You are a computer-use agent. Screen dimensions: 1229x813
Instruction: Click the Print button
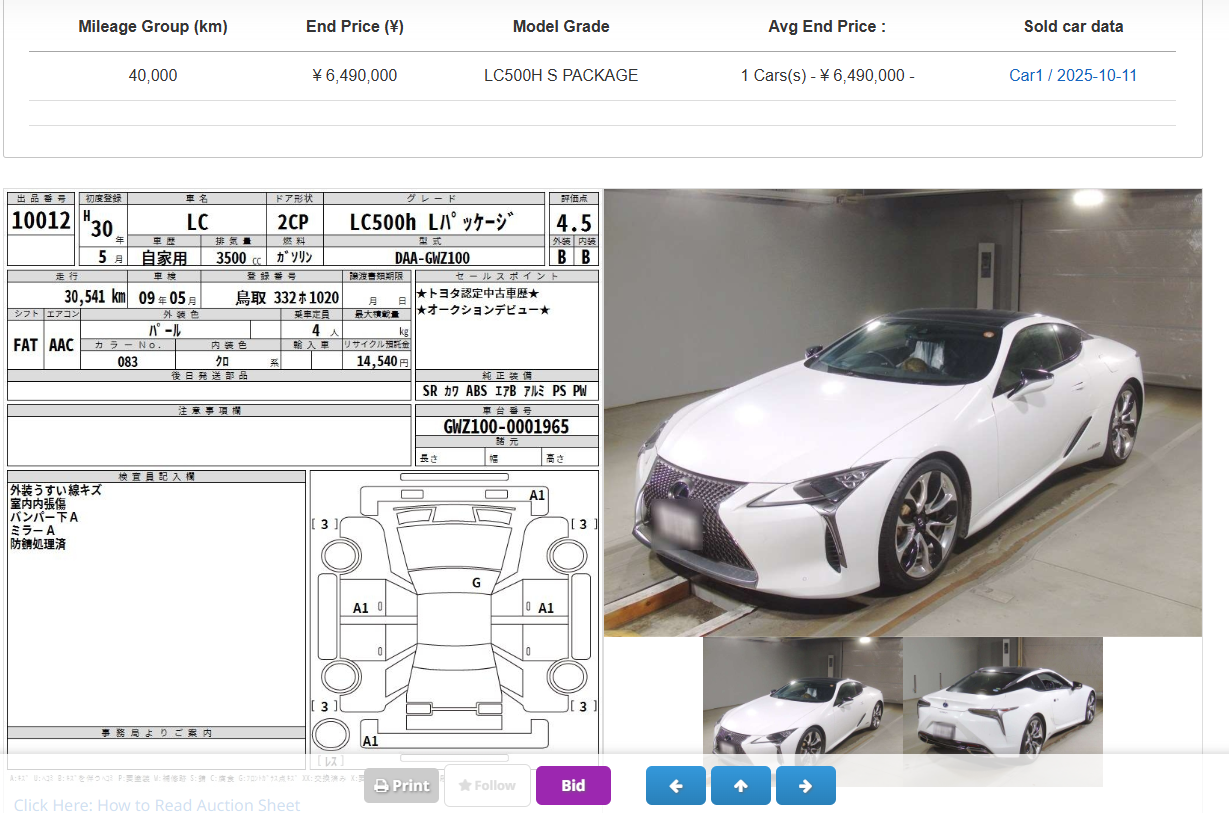point(401,785)
